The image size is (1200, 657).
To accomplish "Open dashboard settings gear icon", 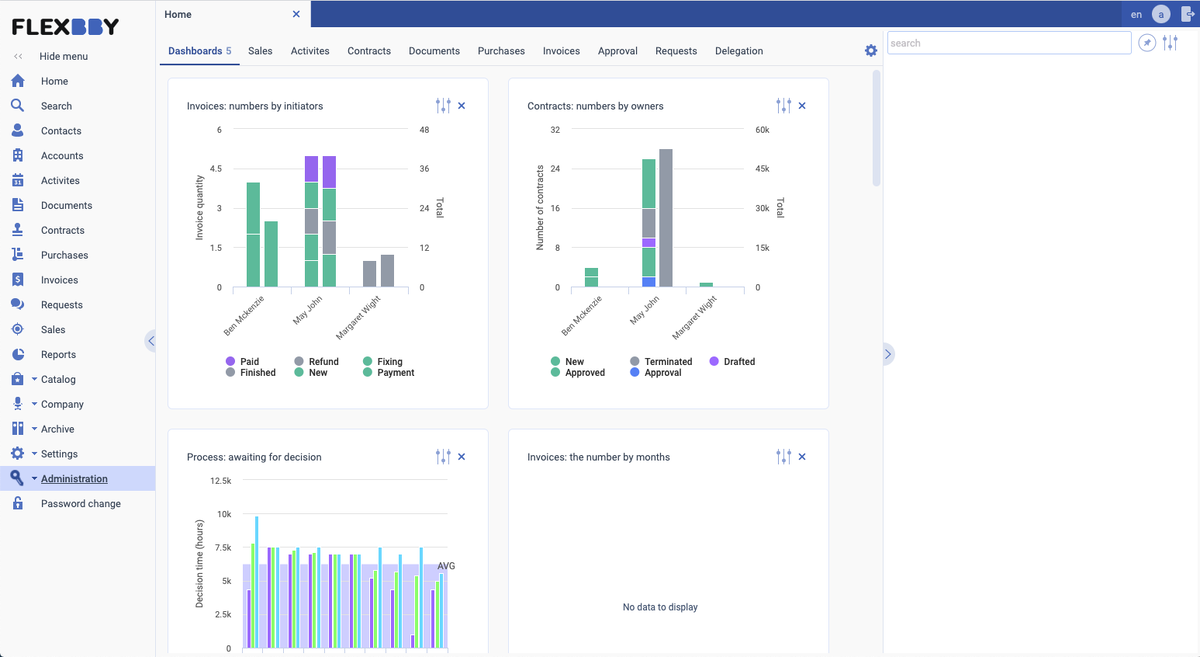I will (871, 51).
